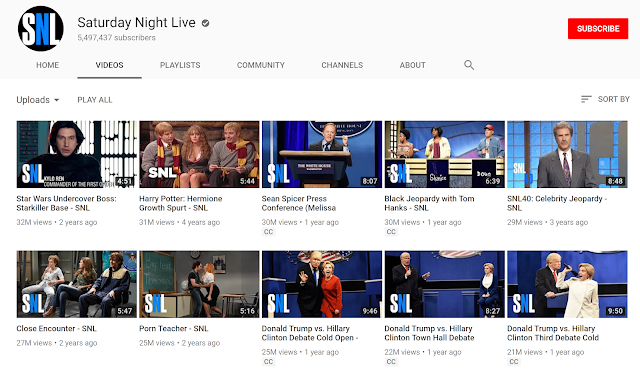Switch to the Channels tab
The height and width of the screenshot is (371, 640).
coord(342,65)
